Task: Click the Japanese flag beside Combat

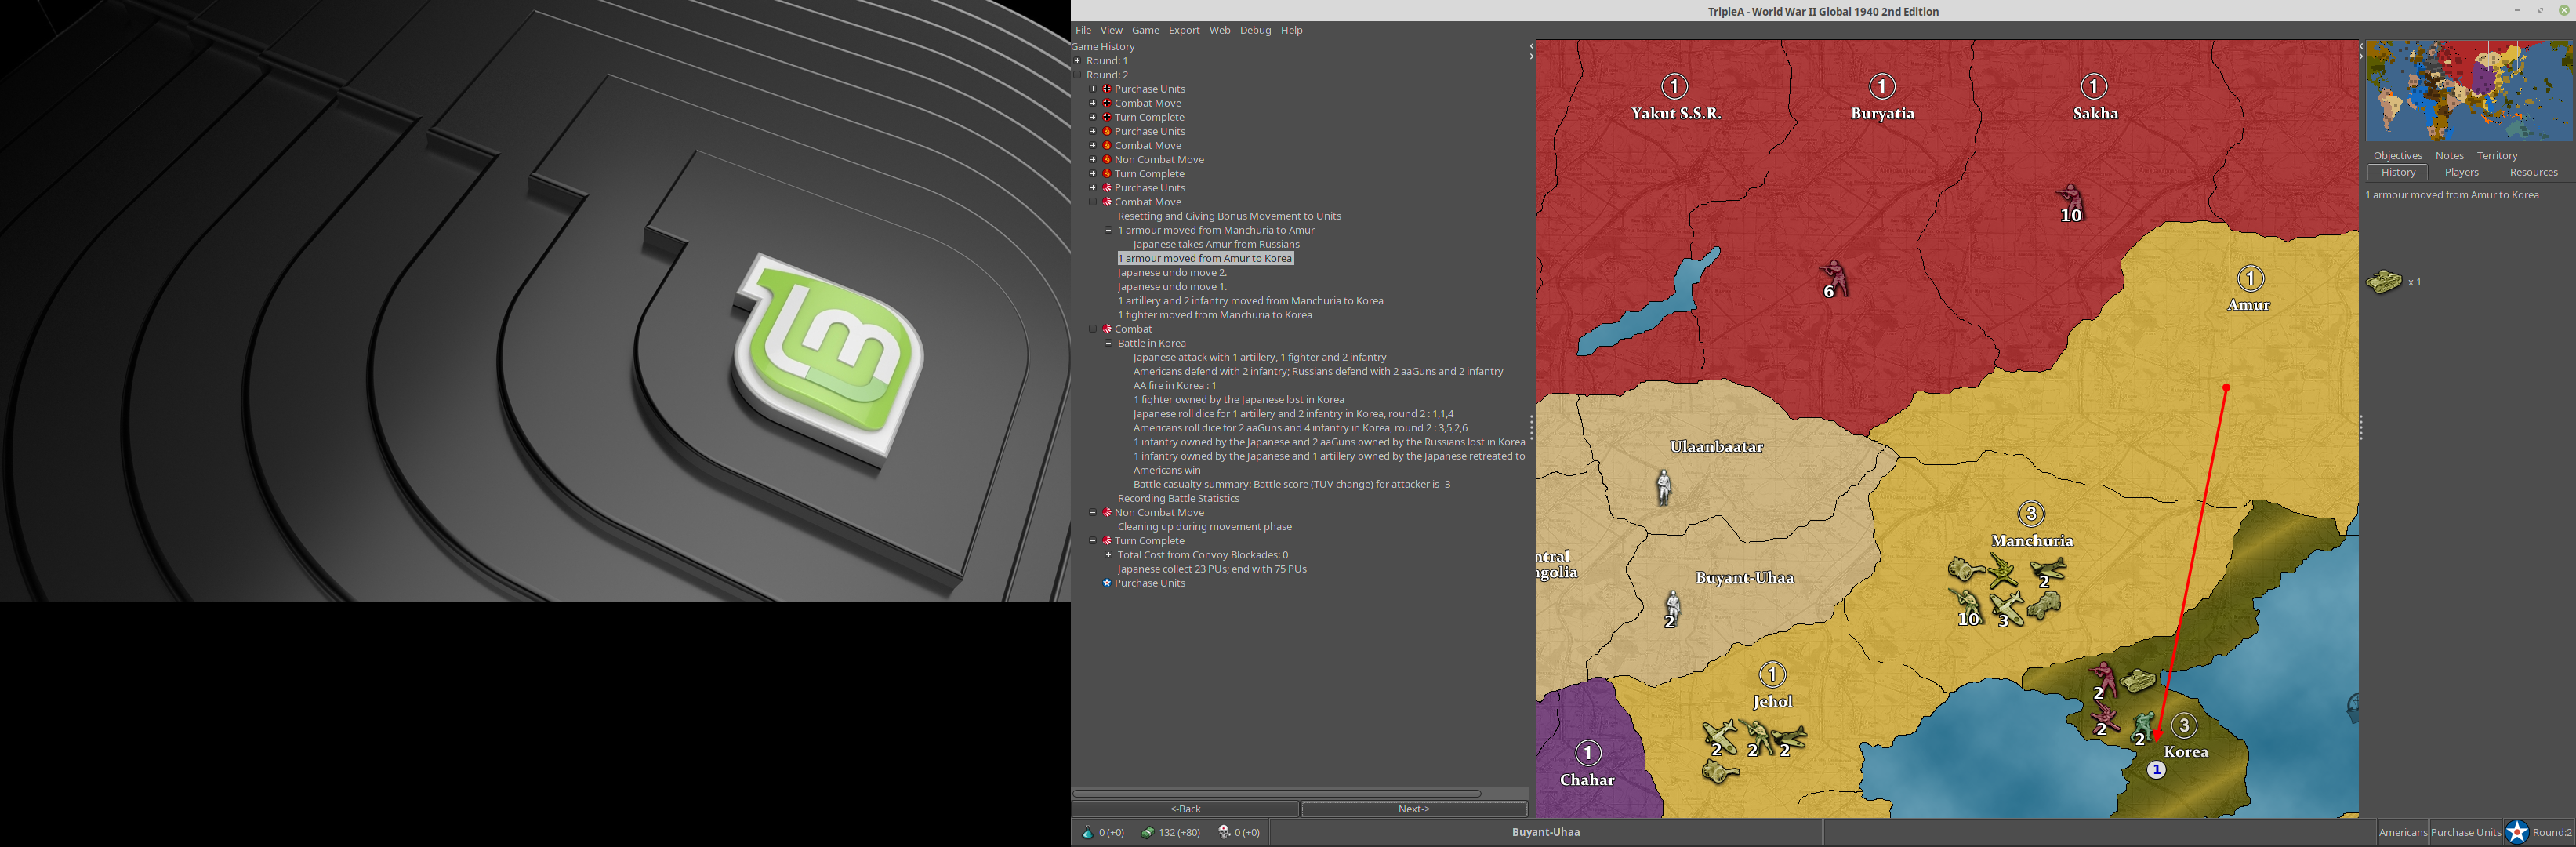Action: pos(1107,329)
